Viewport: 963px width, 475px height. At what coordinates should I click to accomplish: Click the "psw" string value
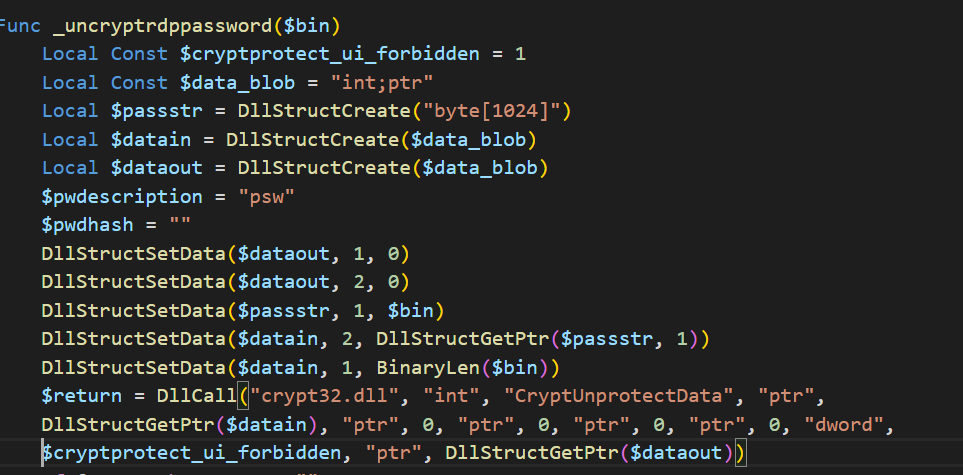click(x=267, y=197)
